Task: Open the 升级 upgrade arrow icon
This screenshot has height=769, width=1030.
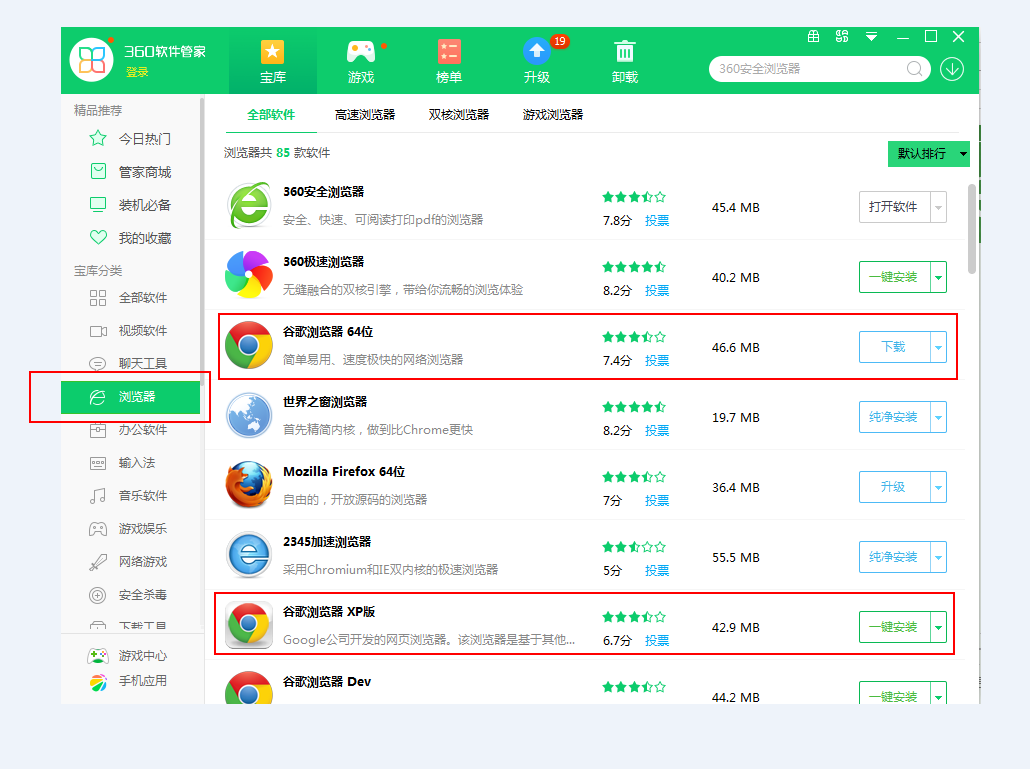Action: 537,52
